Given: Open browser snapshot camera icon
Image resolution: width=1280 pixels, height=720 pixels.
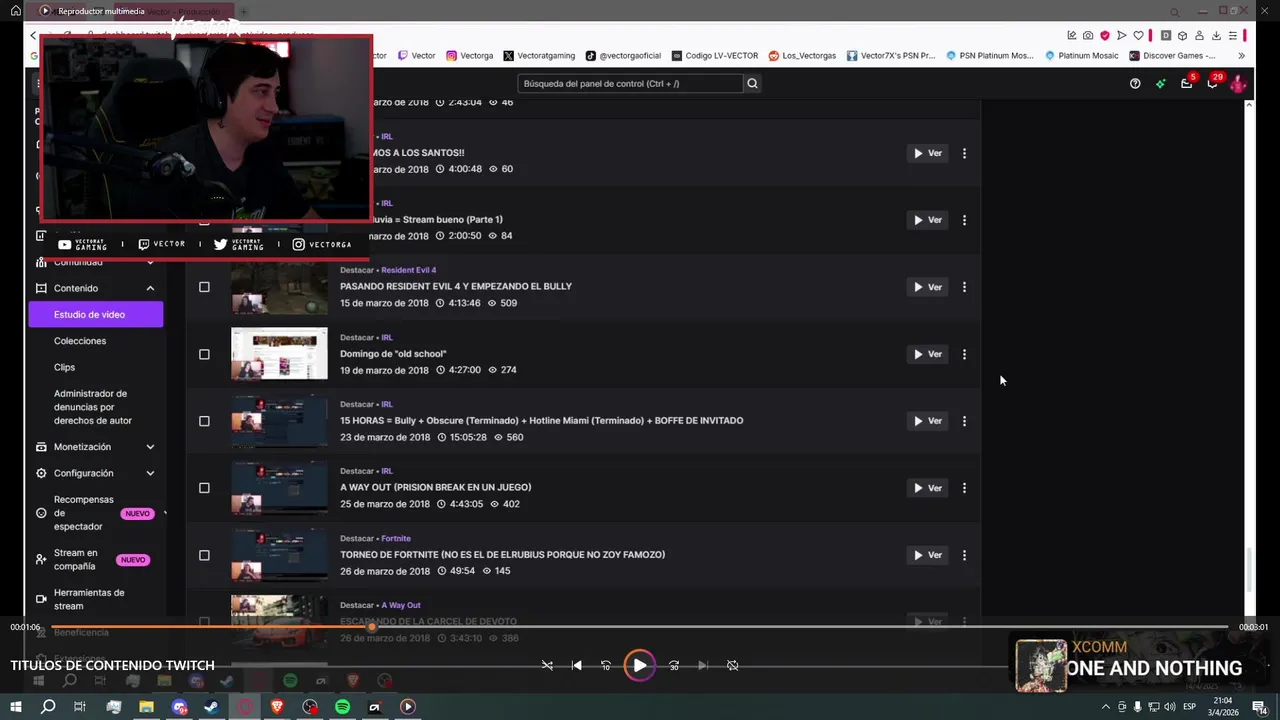Looking at the screenshot, I should [1088, 36].
